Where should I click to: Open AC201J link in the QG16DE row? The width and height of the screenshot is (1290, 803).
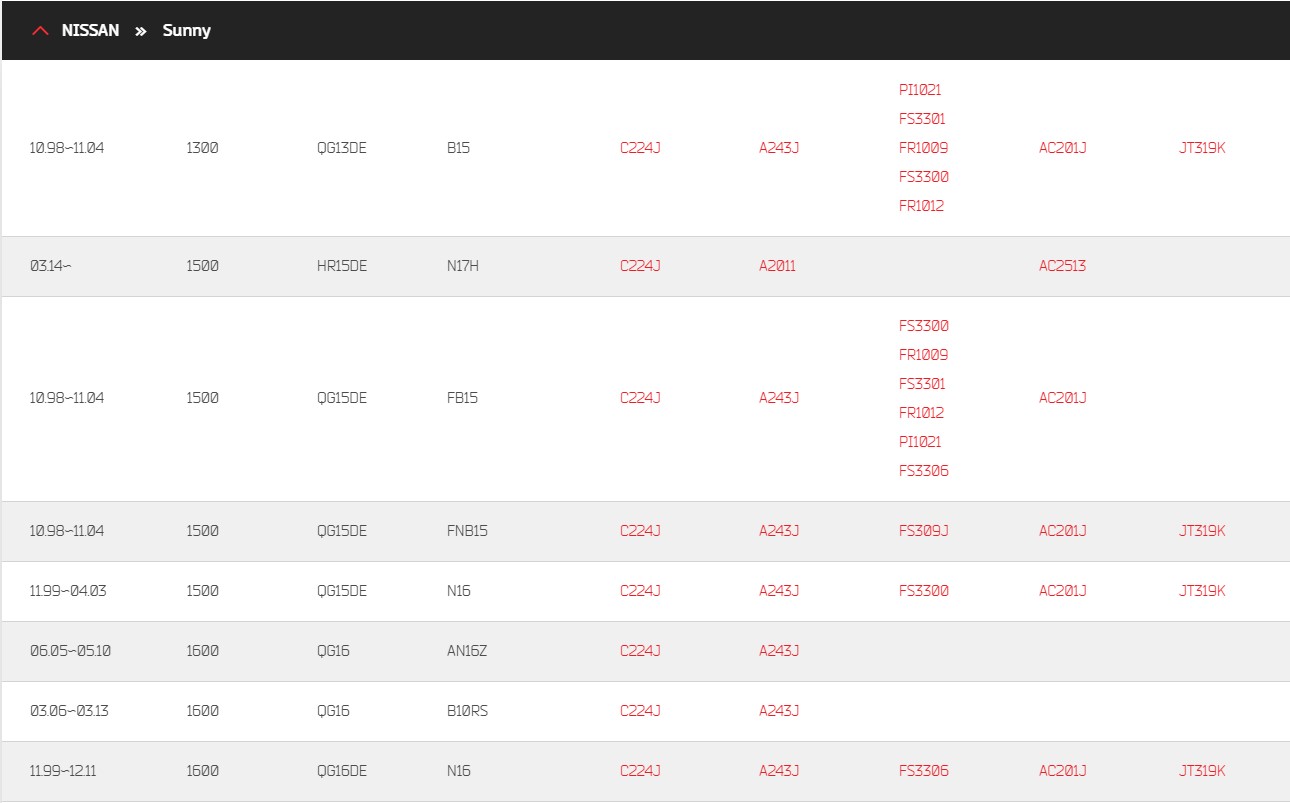(x=1062, y=771)
